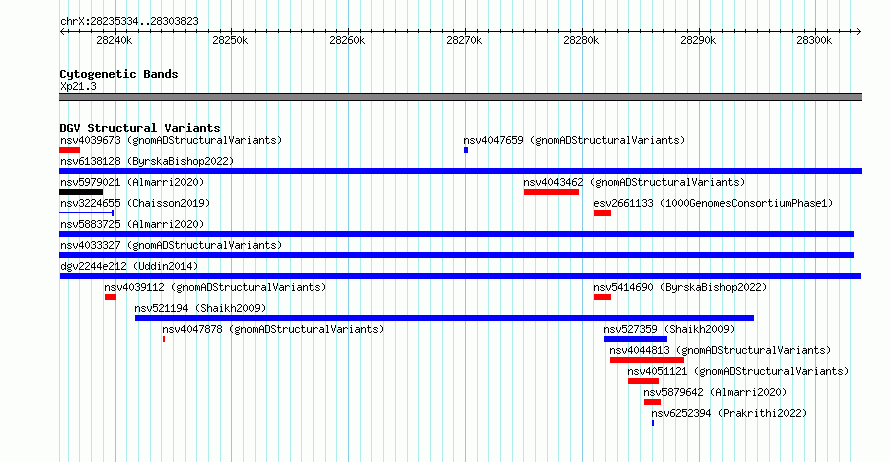Click the blue bar under nsv5883725
Screen dimensions: 890x462
tap(456, 234)
